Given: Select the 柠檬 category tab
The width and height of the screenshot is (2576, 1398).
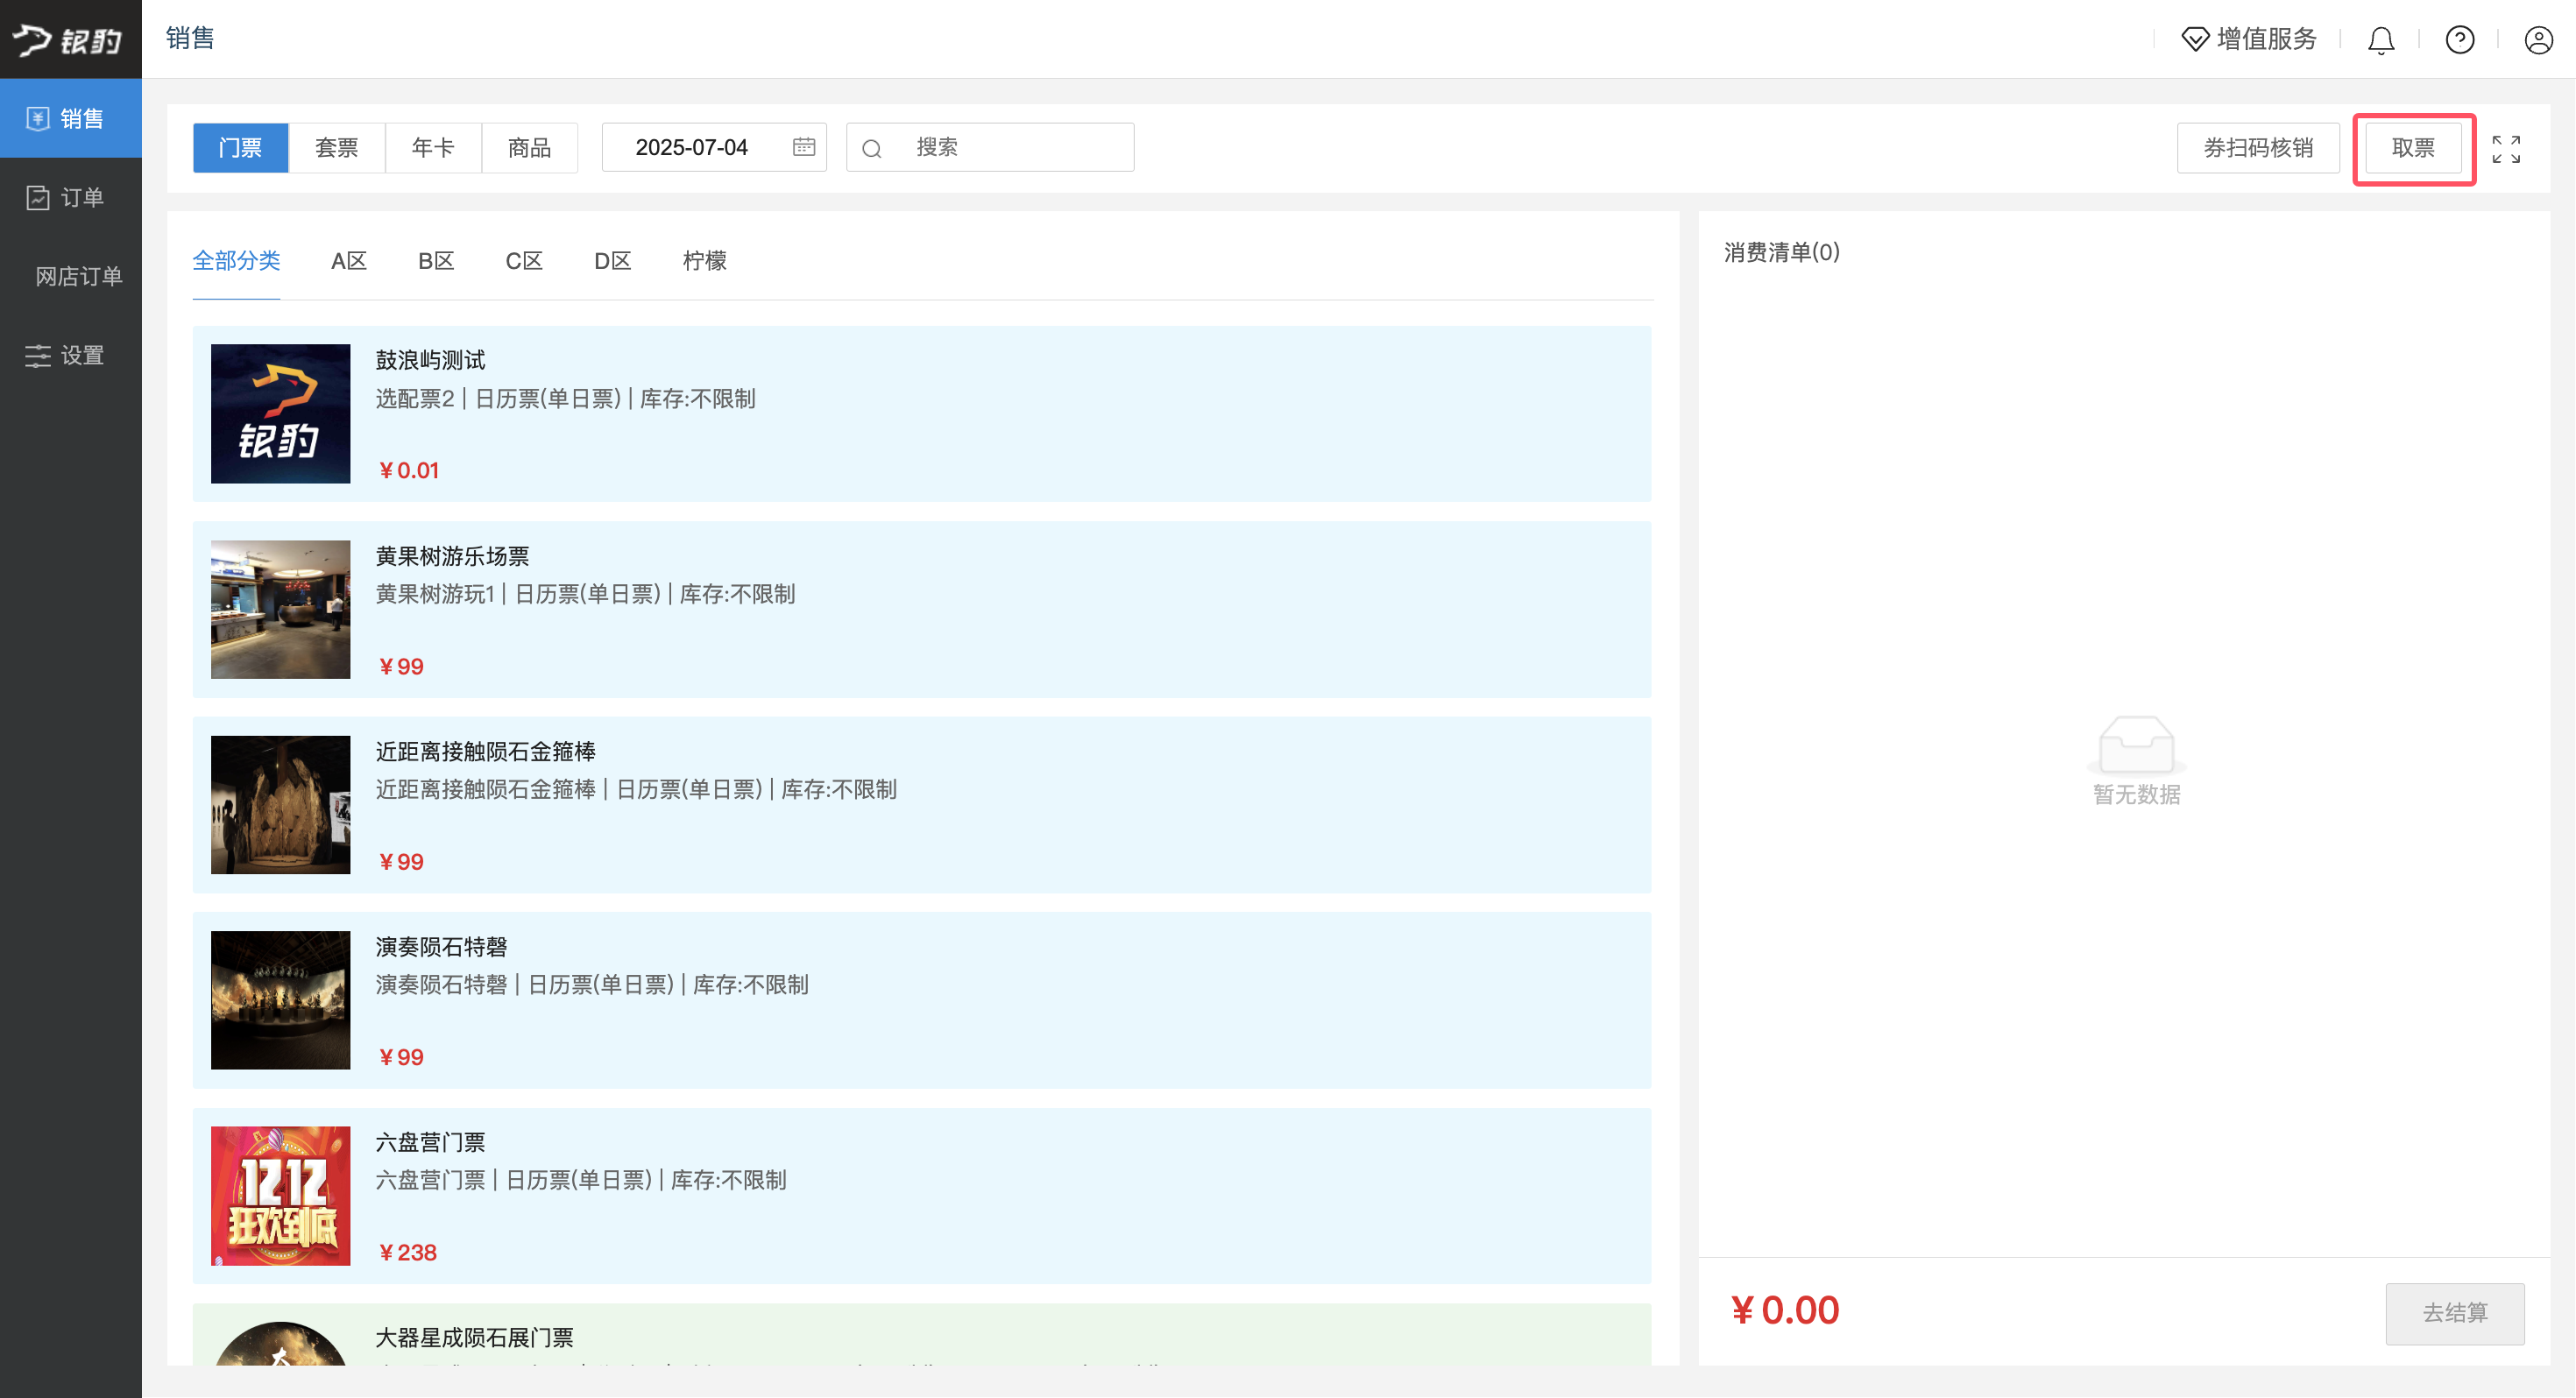Looking at the screenshot, I should (x=705, y=260).
